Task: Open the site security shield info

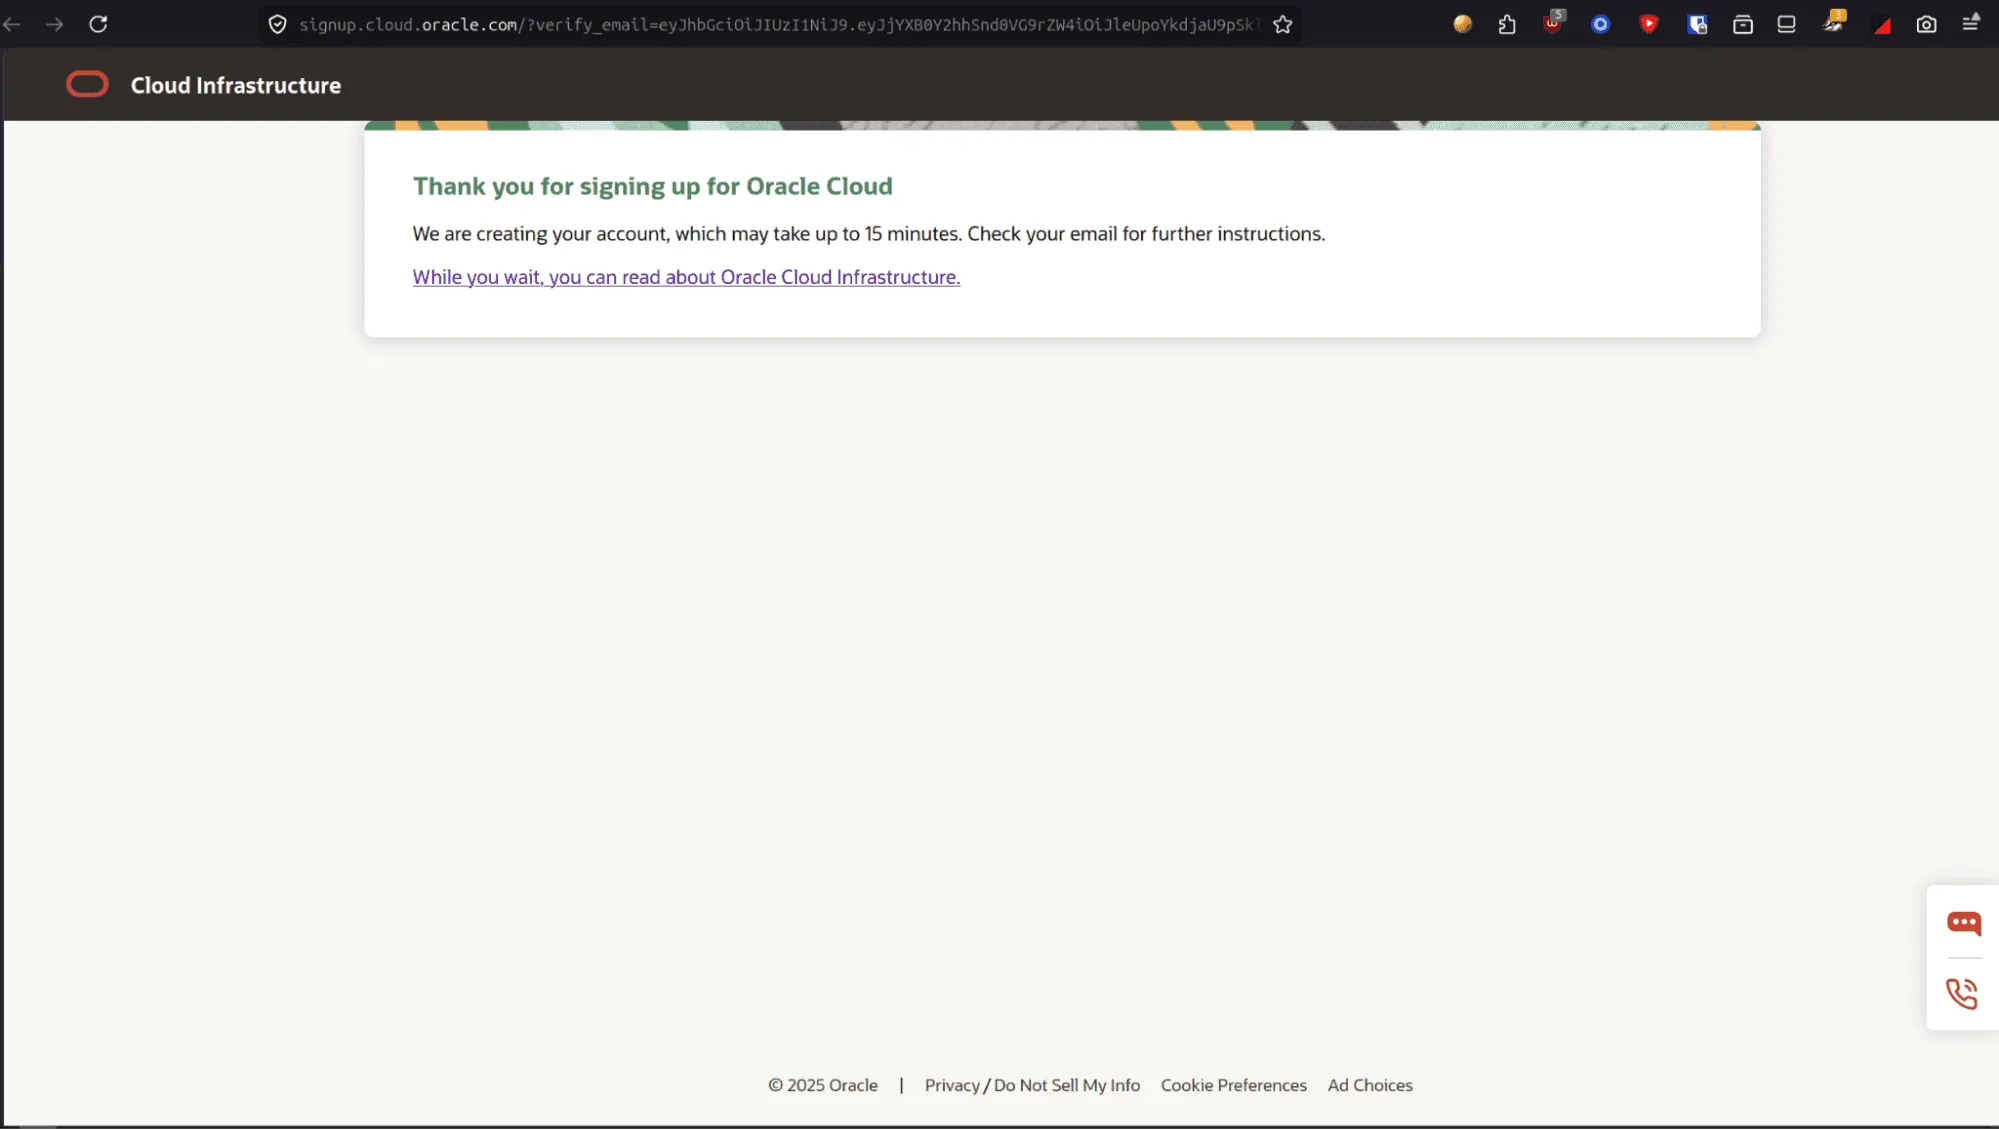Action: point(278,24)
